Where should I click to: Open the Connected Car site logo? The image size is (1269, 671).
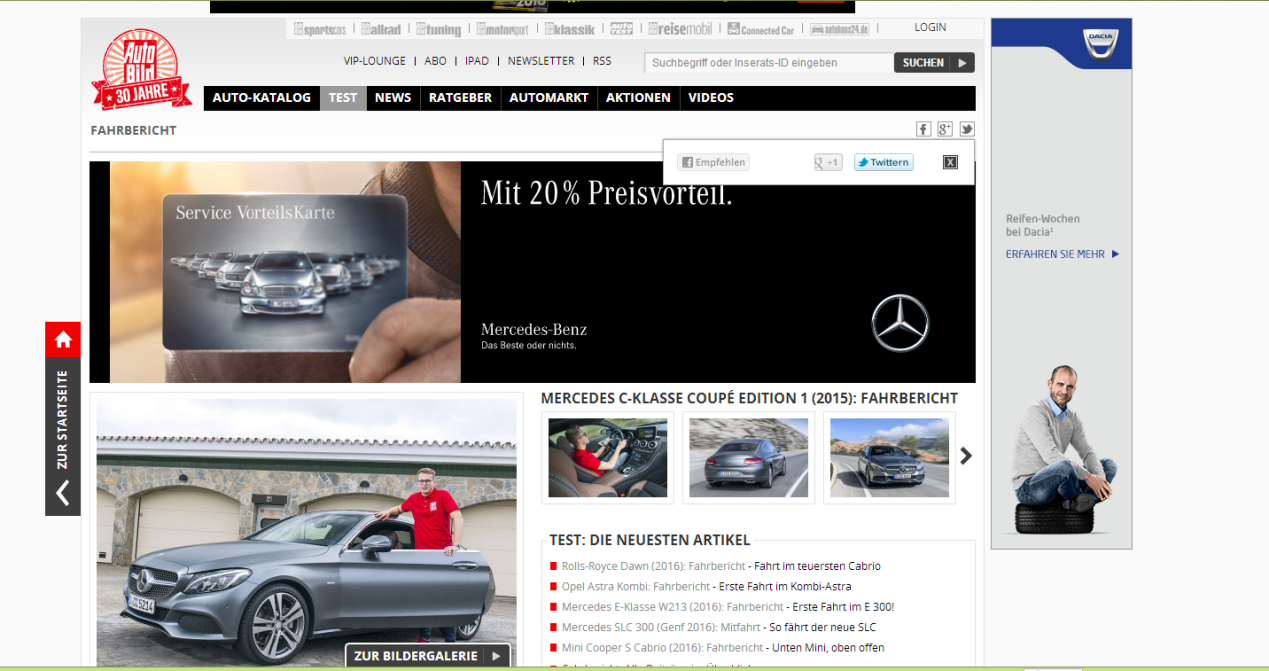761,29
